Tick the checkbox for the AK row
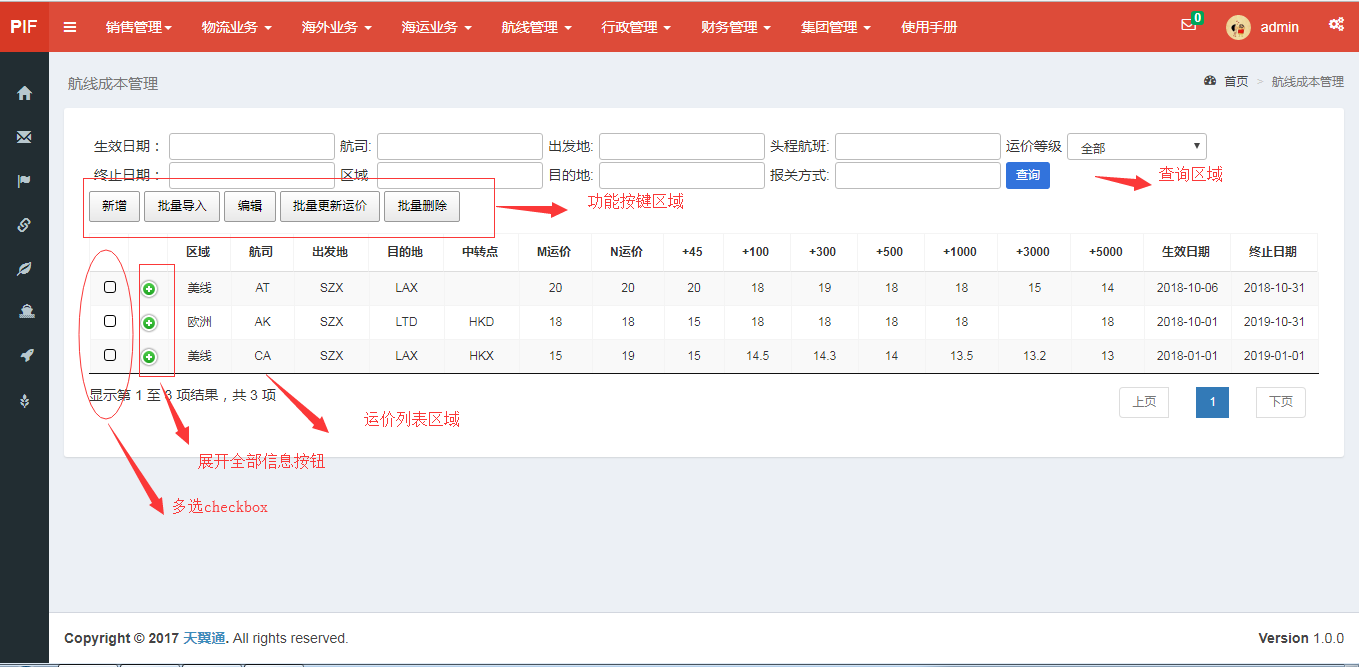Image resolution: width=1359 pixels, height=667 pixels. point(110,321)
